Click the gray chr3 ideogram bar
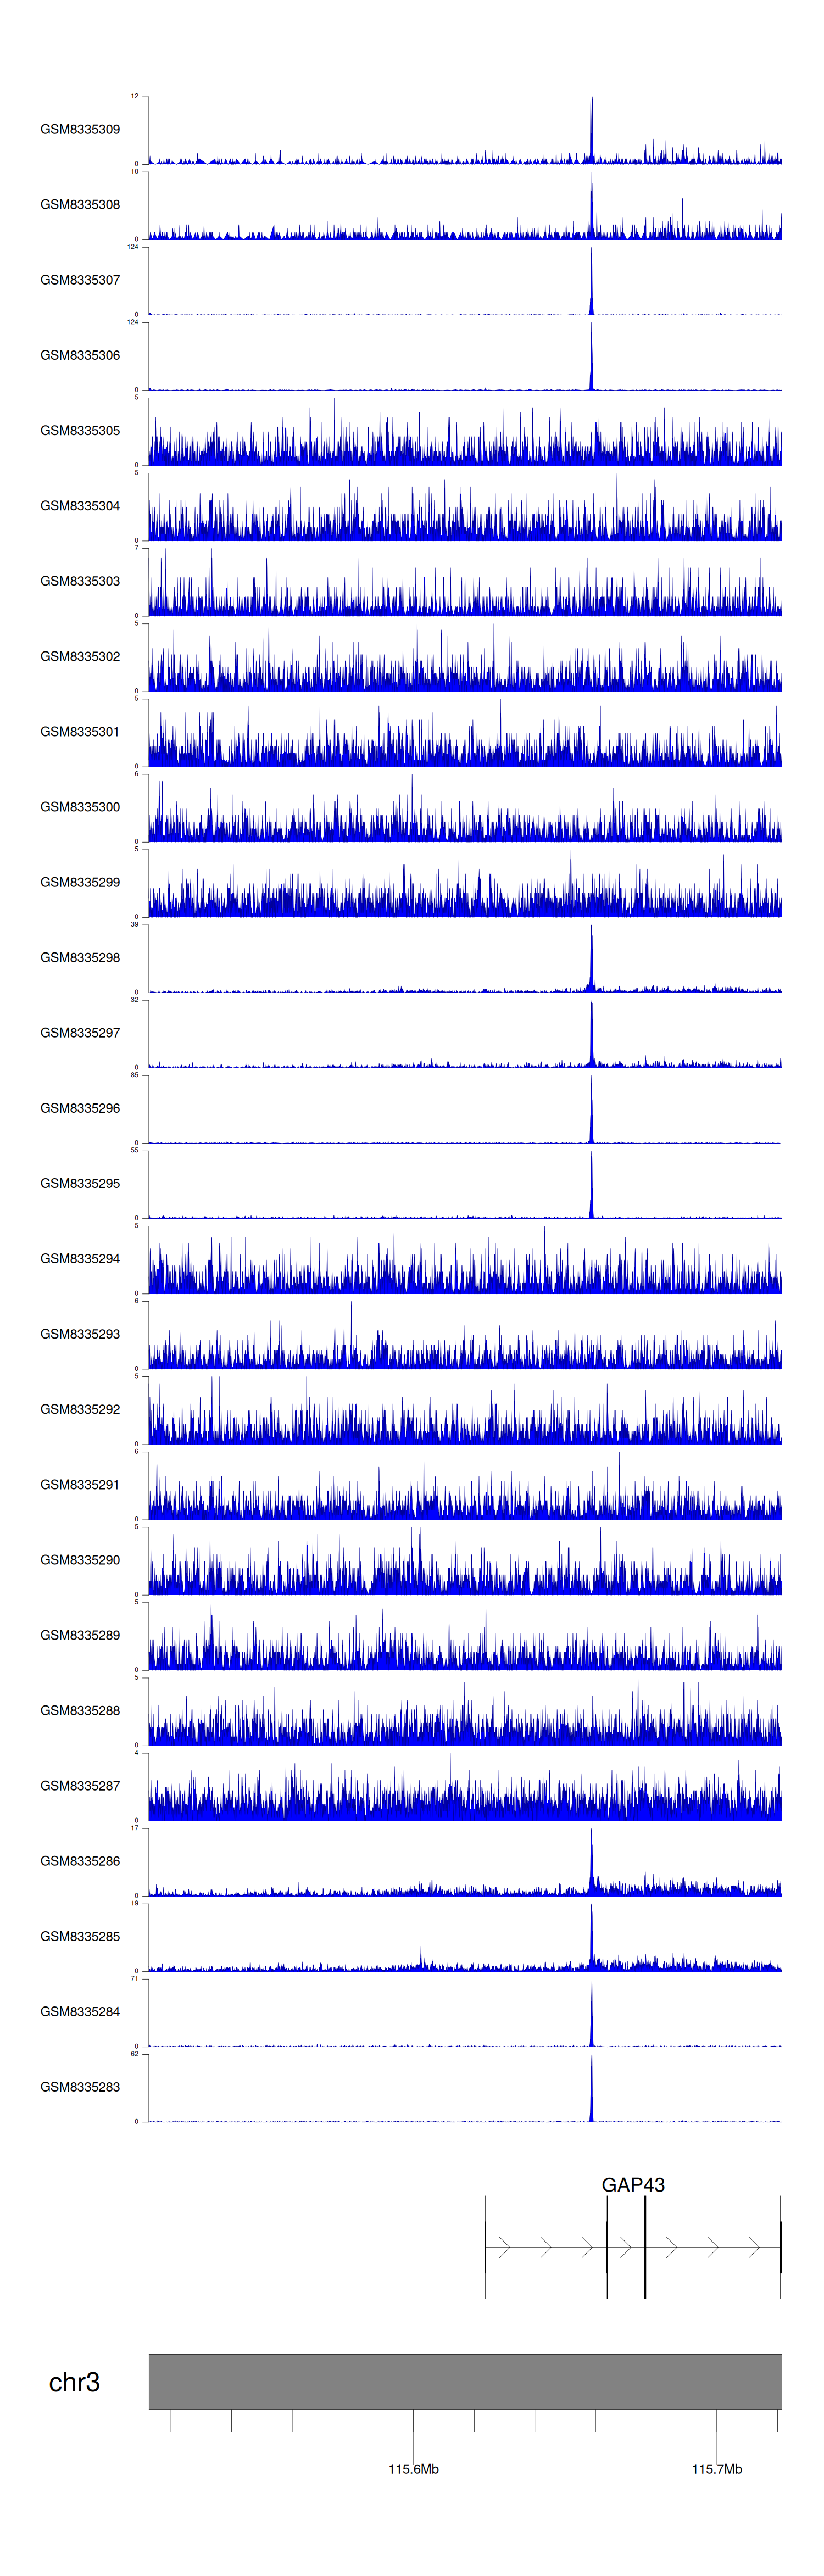Viewport: 824px width, 2576px height. point(465,2381)
